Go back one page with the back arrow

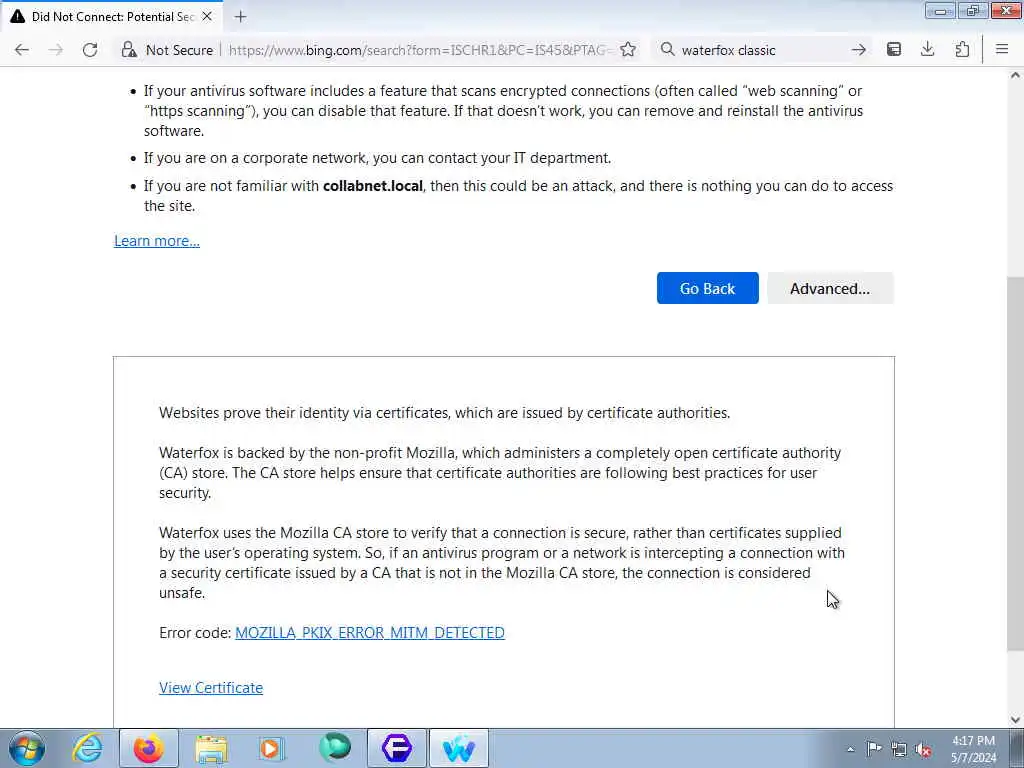(22, 50)
